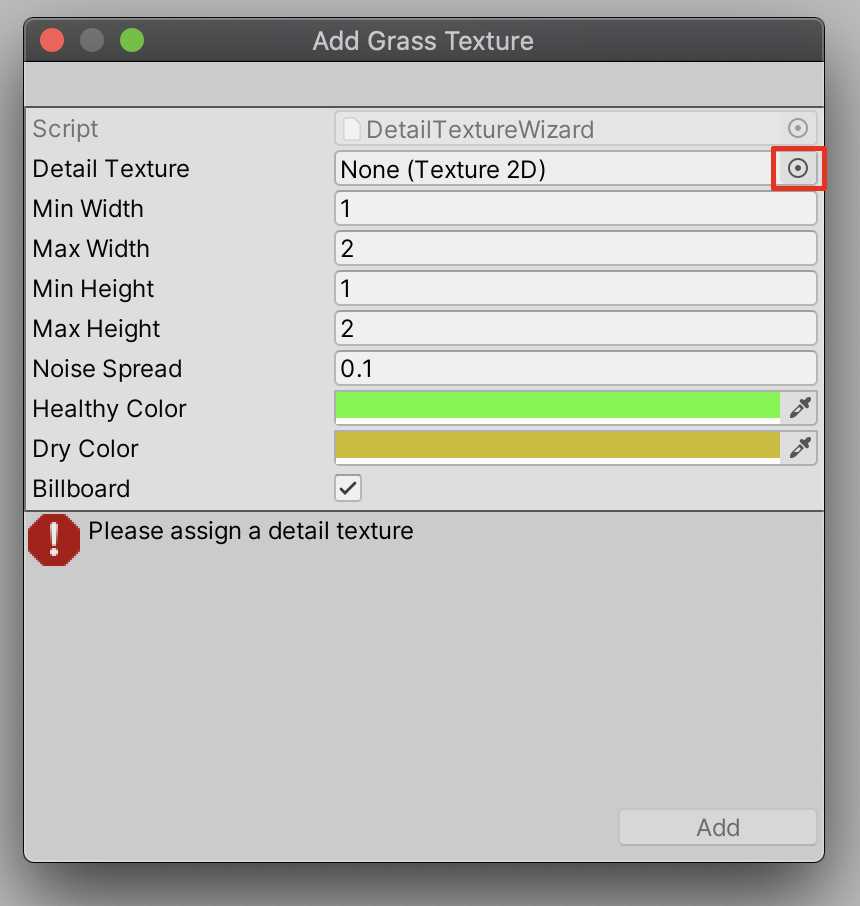Click the Script field object picker icon
The image size is (860, 906).
pyautogui.click(x=798, y=129)
